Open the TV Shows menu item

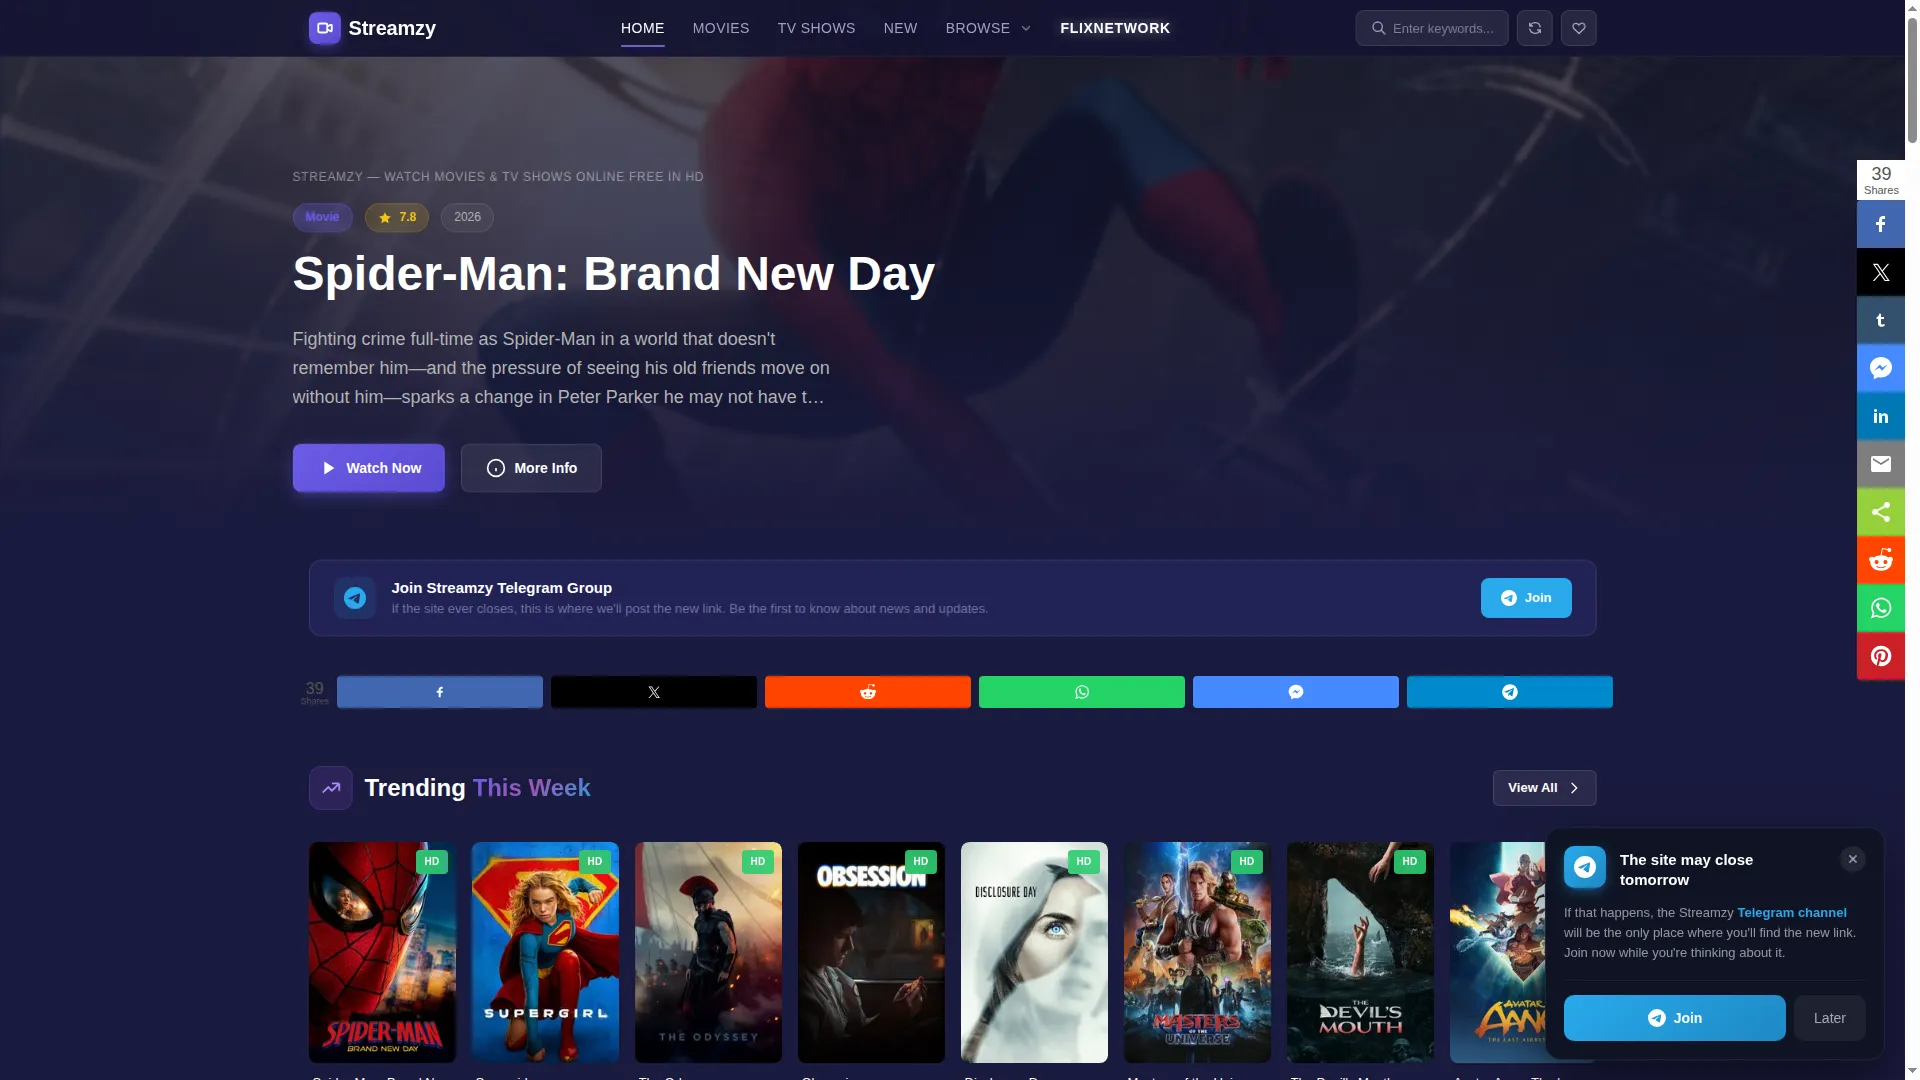[816, 28]
